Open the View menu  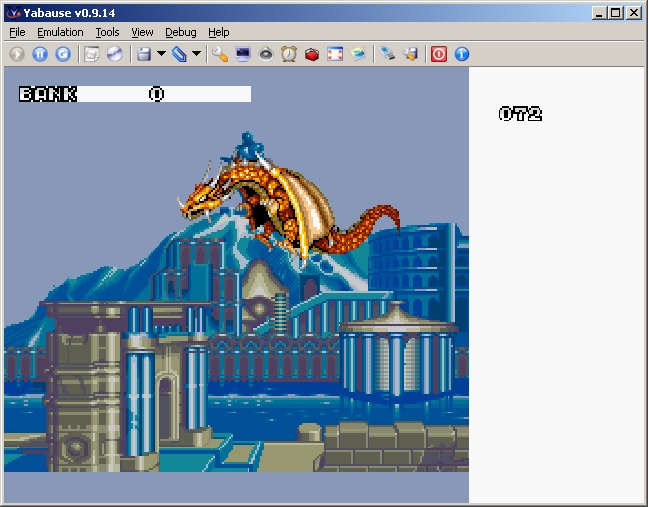point(143,32)
